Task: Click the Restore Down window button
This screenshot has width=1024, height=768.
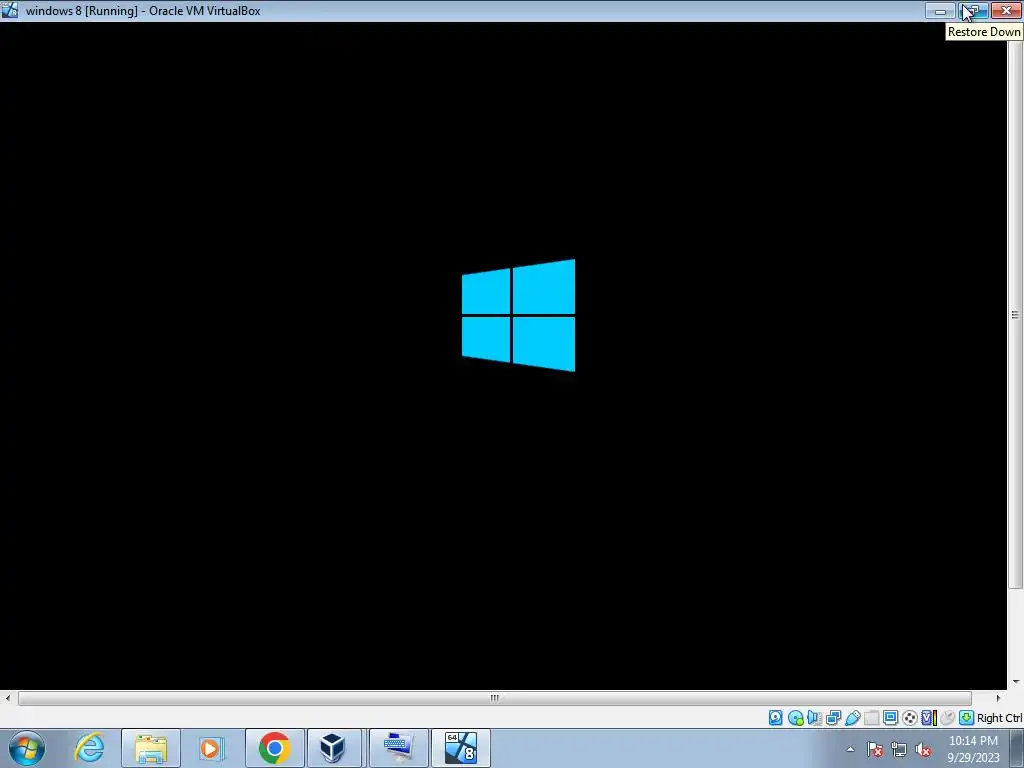Action: [x=973, y=10]
